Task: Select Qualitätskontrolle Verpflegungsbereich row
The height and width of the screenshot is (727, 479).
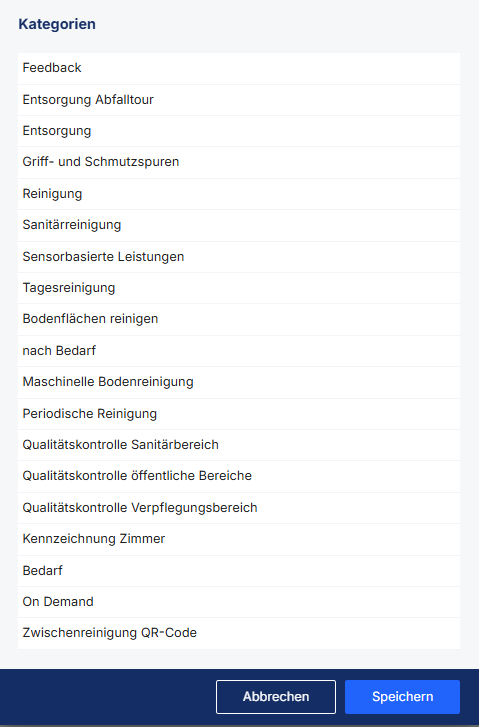Action: click(239, 508)
